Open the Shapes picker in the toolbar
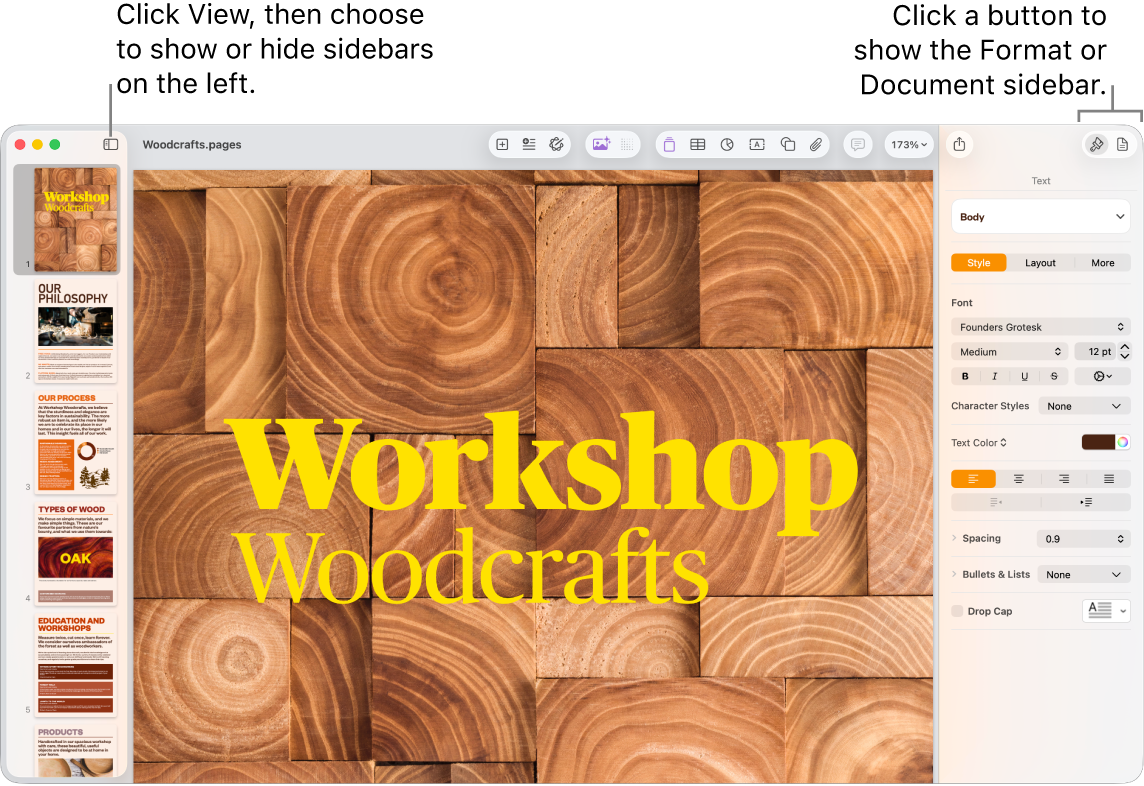Screen dimensions: 1144x786 pyautogui.click(x=787, y=144)
